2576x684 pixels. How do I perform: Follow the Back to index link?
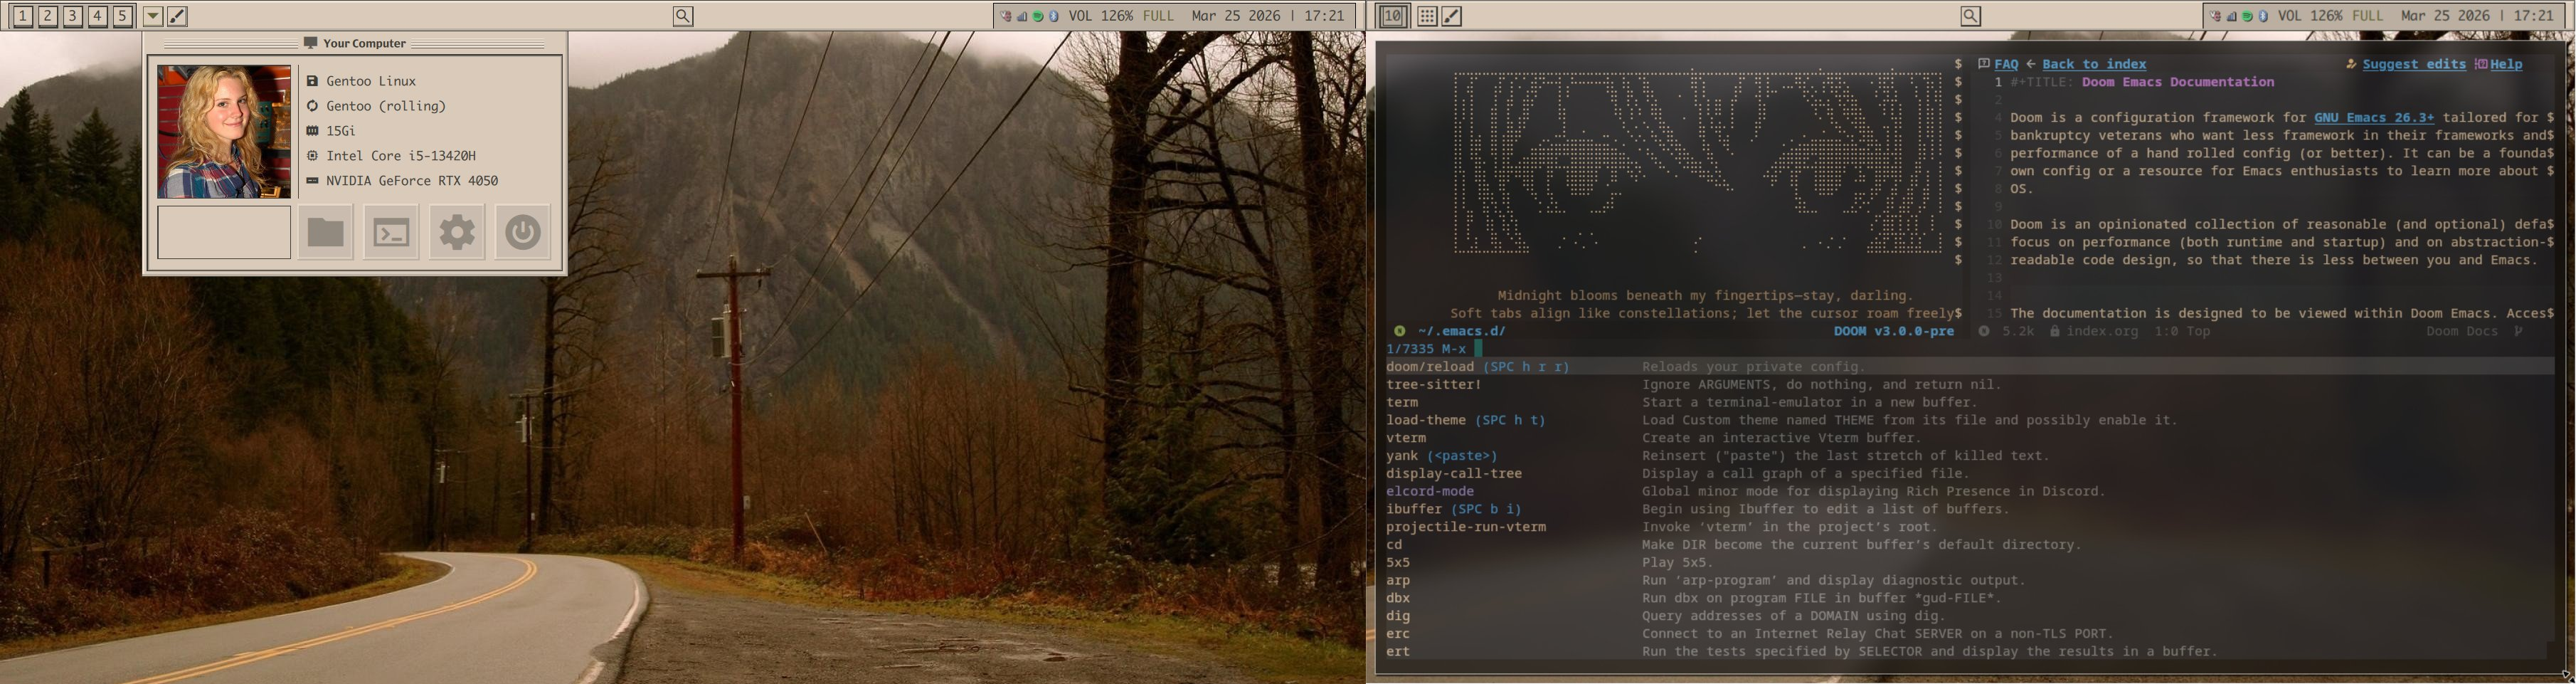pos(2094,64)
